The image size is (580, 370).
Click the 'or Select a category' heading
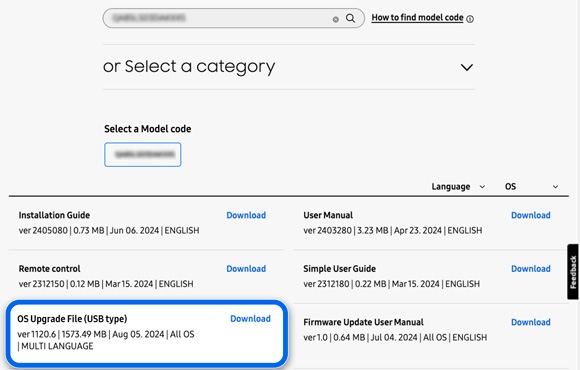coord(189,67)
